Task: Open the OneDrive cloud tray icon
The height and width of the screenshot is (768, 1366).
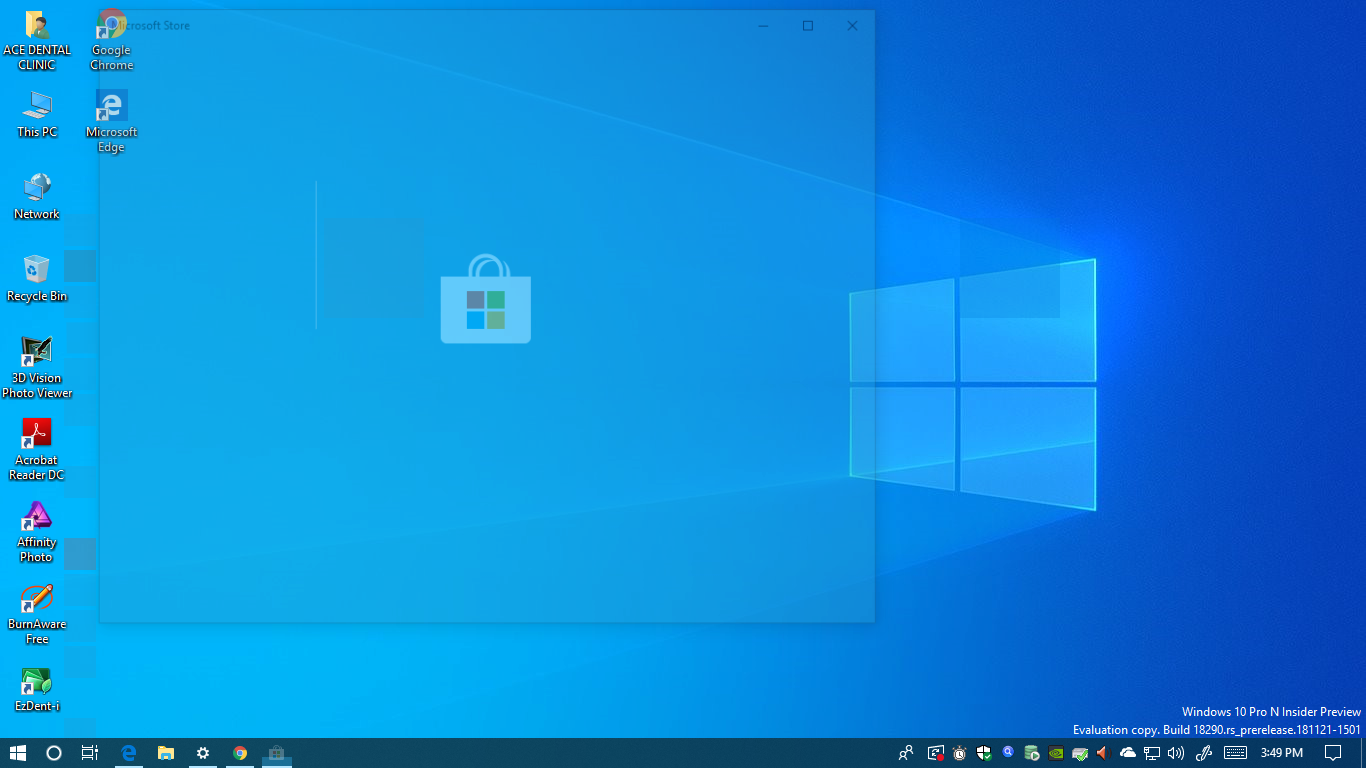Action: click(x=1128, y=753)
